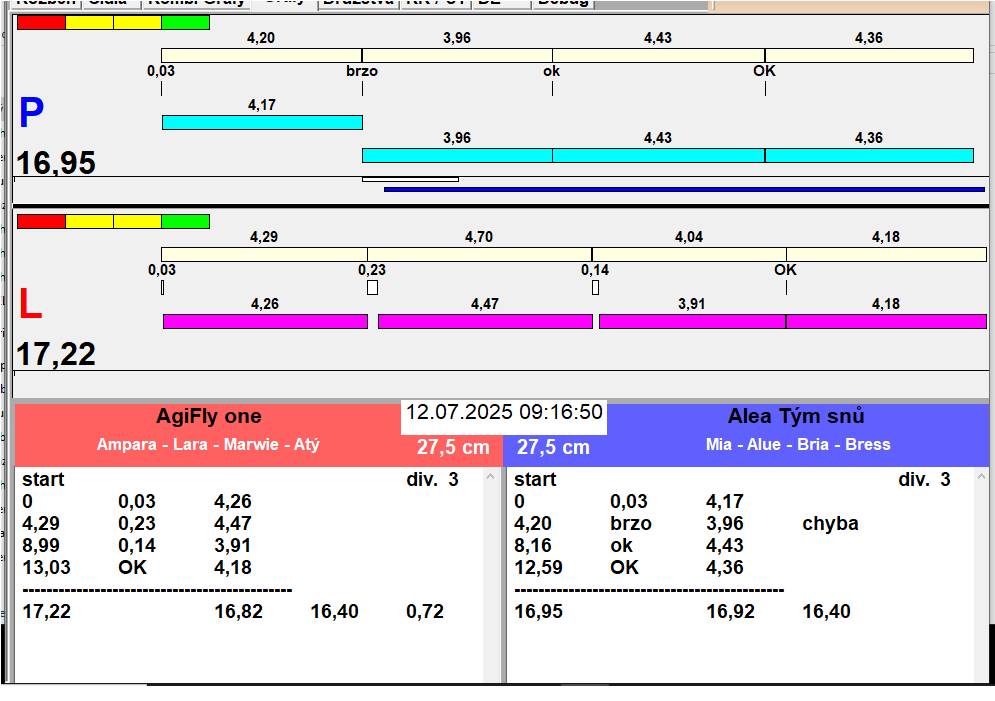Click the Alea Tým snů team header
The width and height of the screenshot is (995, 701).
point(796,417)
